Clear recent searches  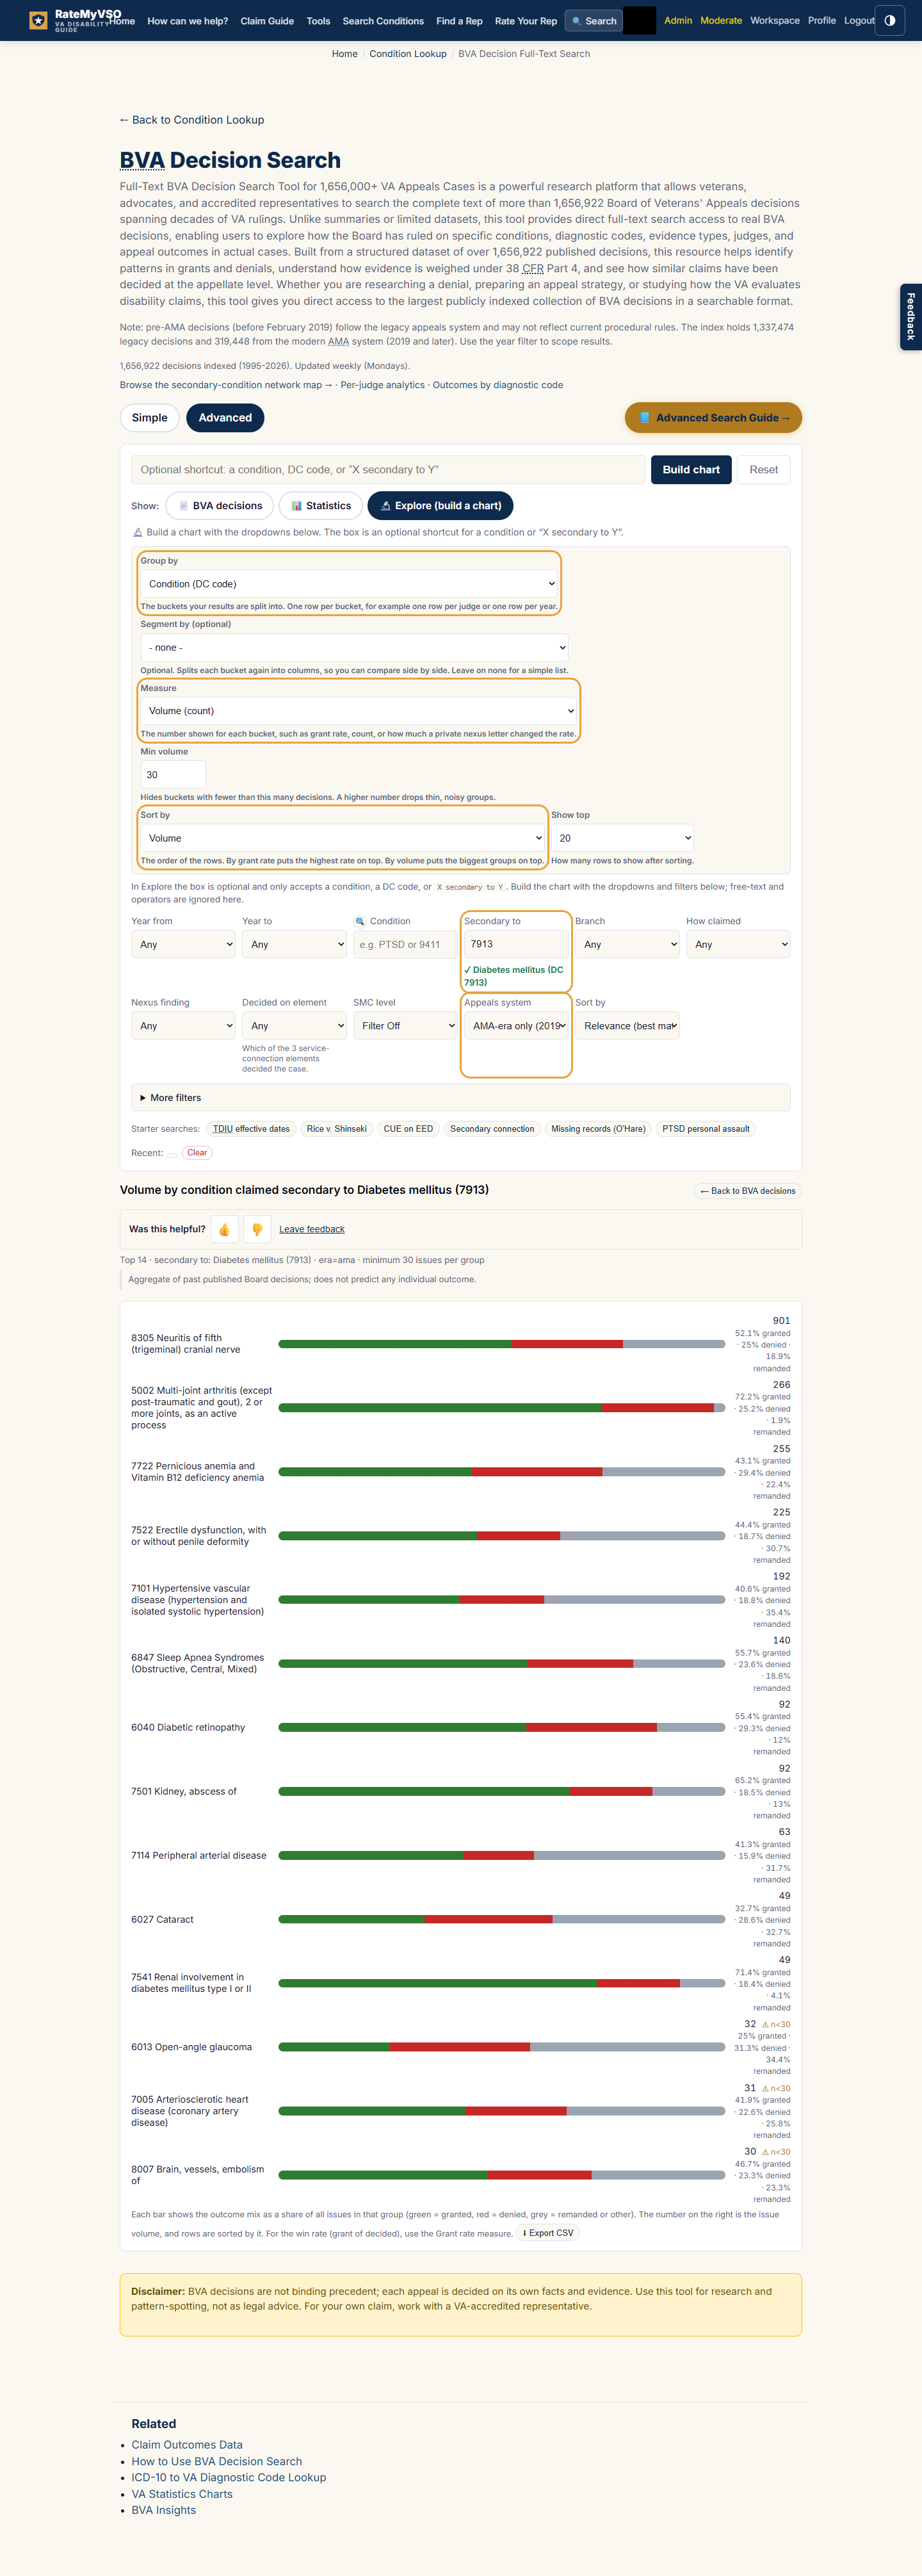pos(197,1153)
